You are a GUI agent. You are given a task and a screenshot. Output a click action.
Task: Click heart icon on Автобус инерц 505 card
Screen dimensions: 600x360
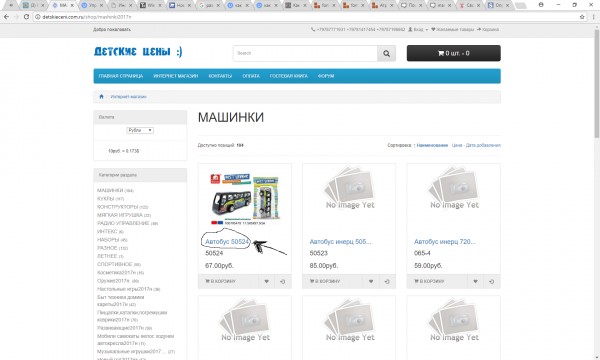(371, 282)
